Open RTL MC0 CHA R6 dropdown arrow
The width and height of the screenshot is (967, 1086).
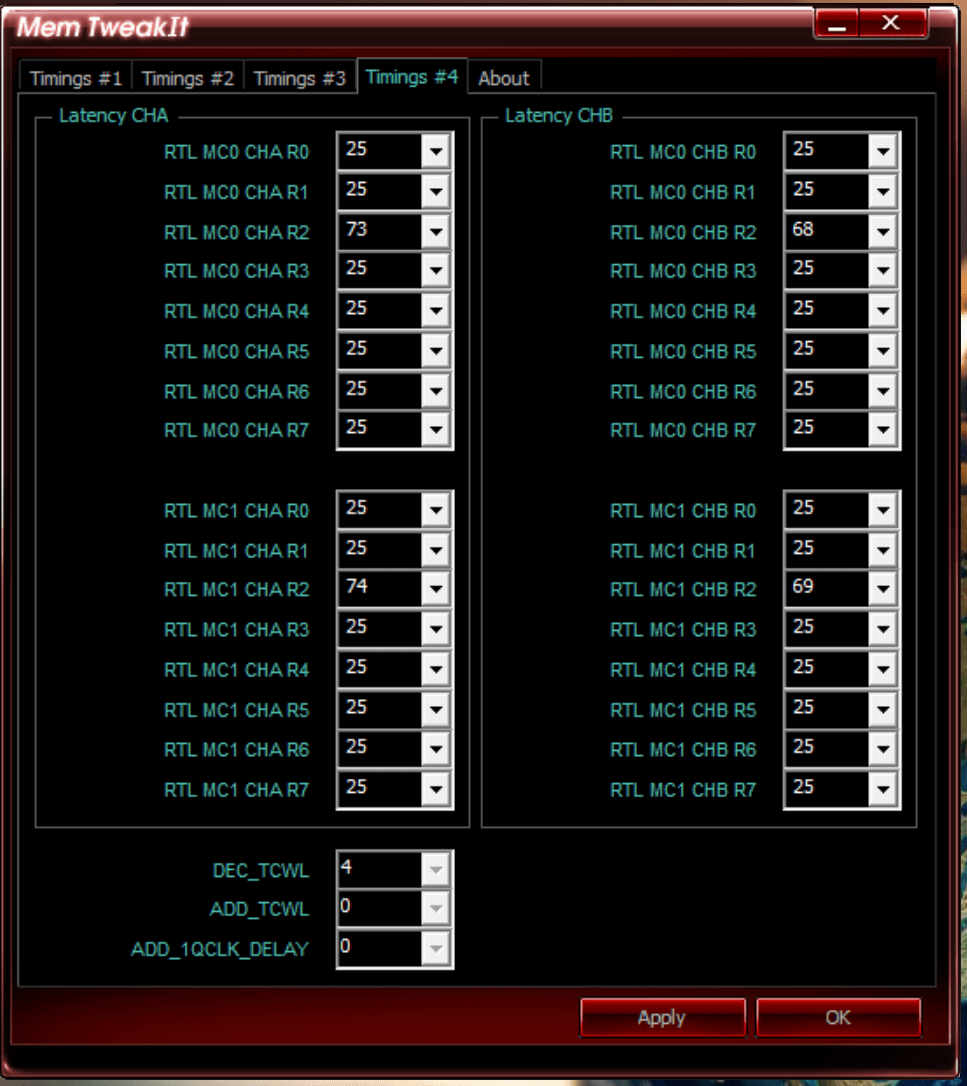pyautogui.click(x=436, y=391)
